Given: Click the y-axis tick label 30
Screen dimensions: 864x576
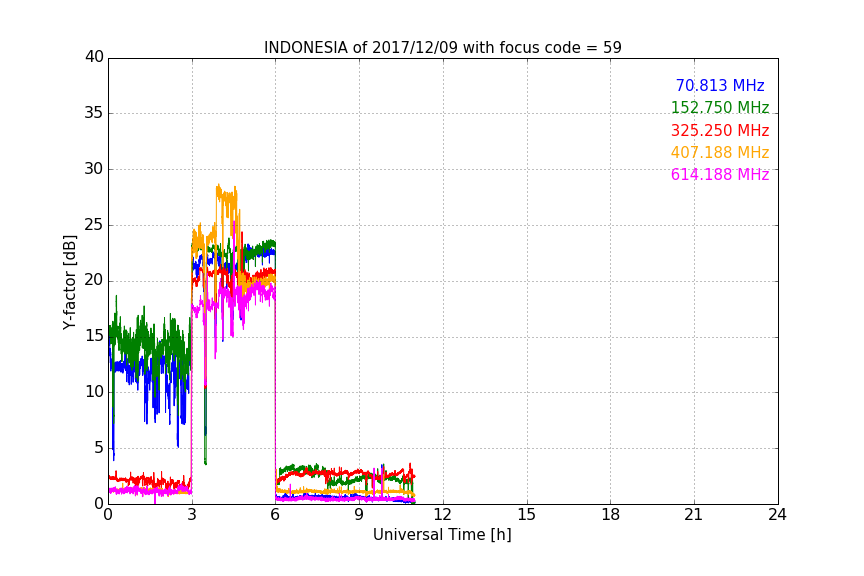Looking at the screenshot, I should point(94,169).
